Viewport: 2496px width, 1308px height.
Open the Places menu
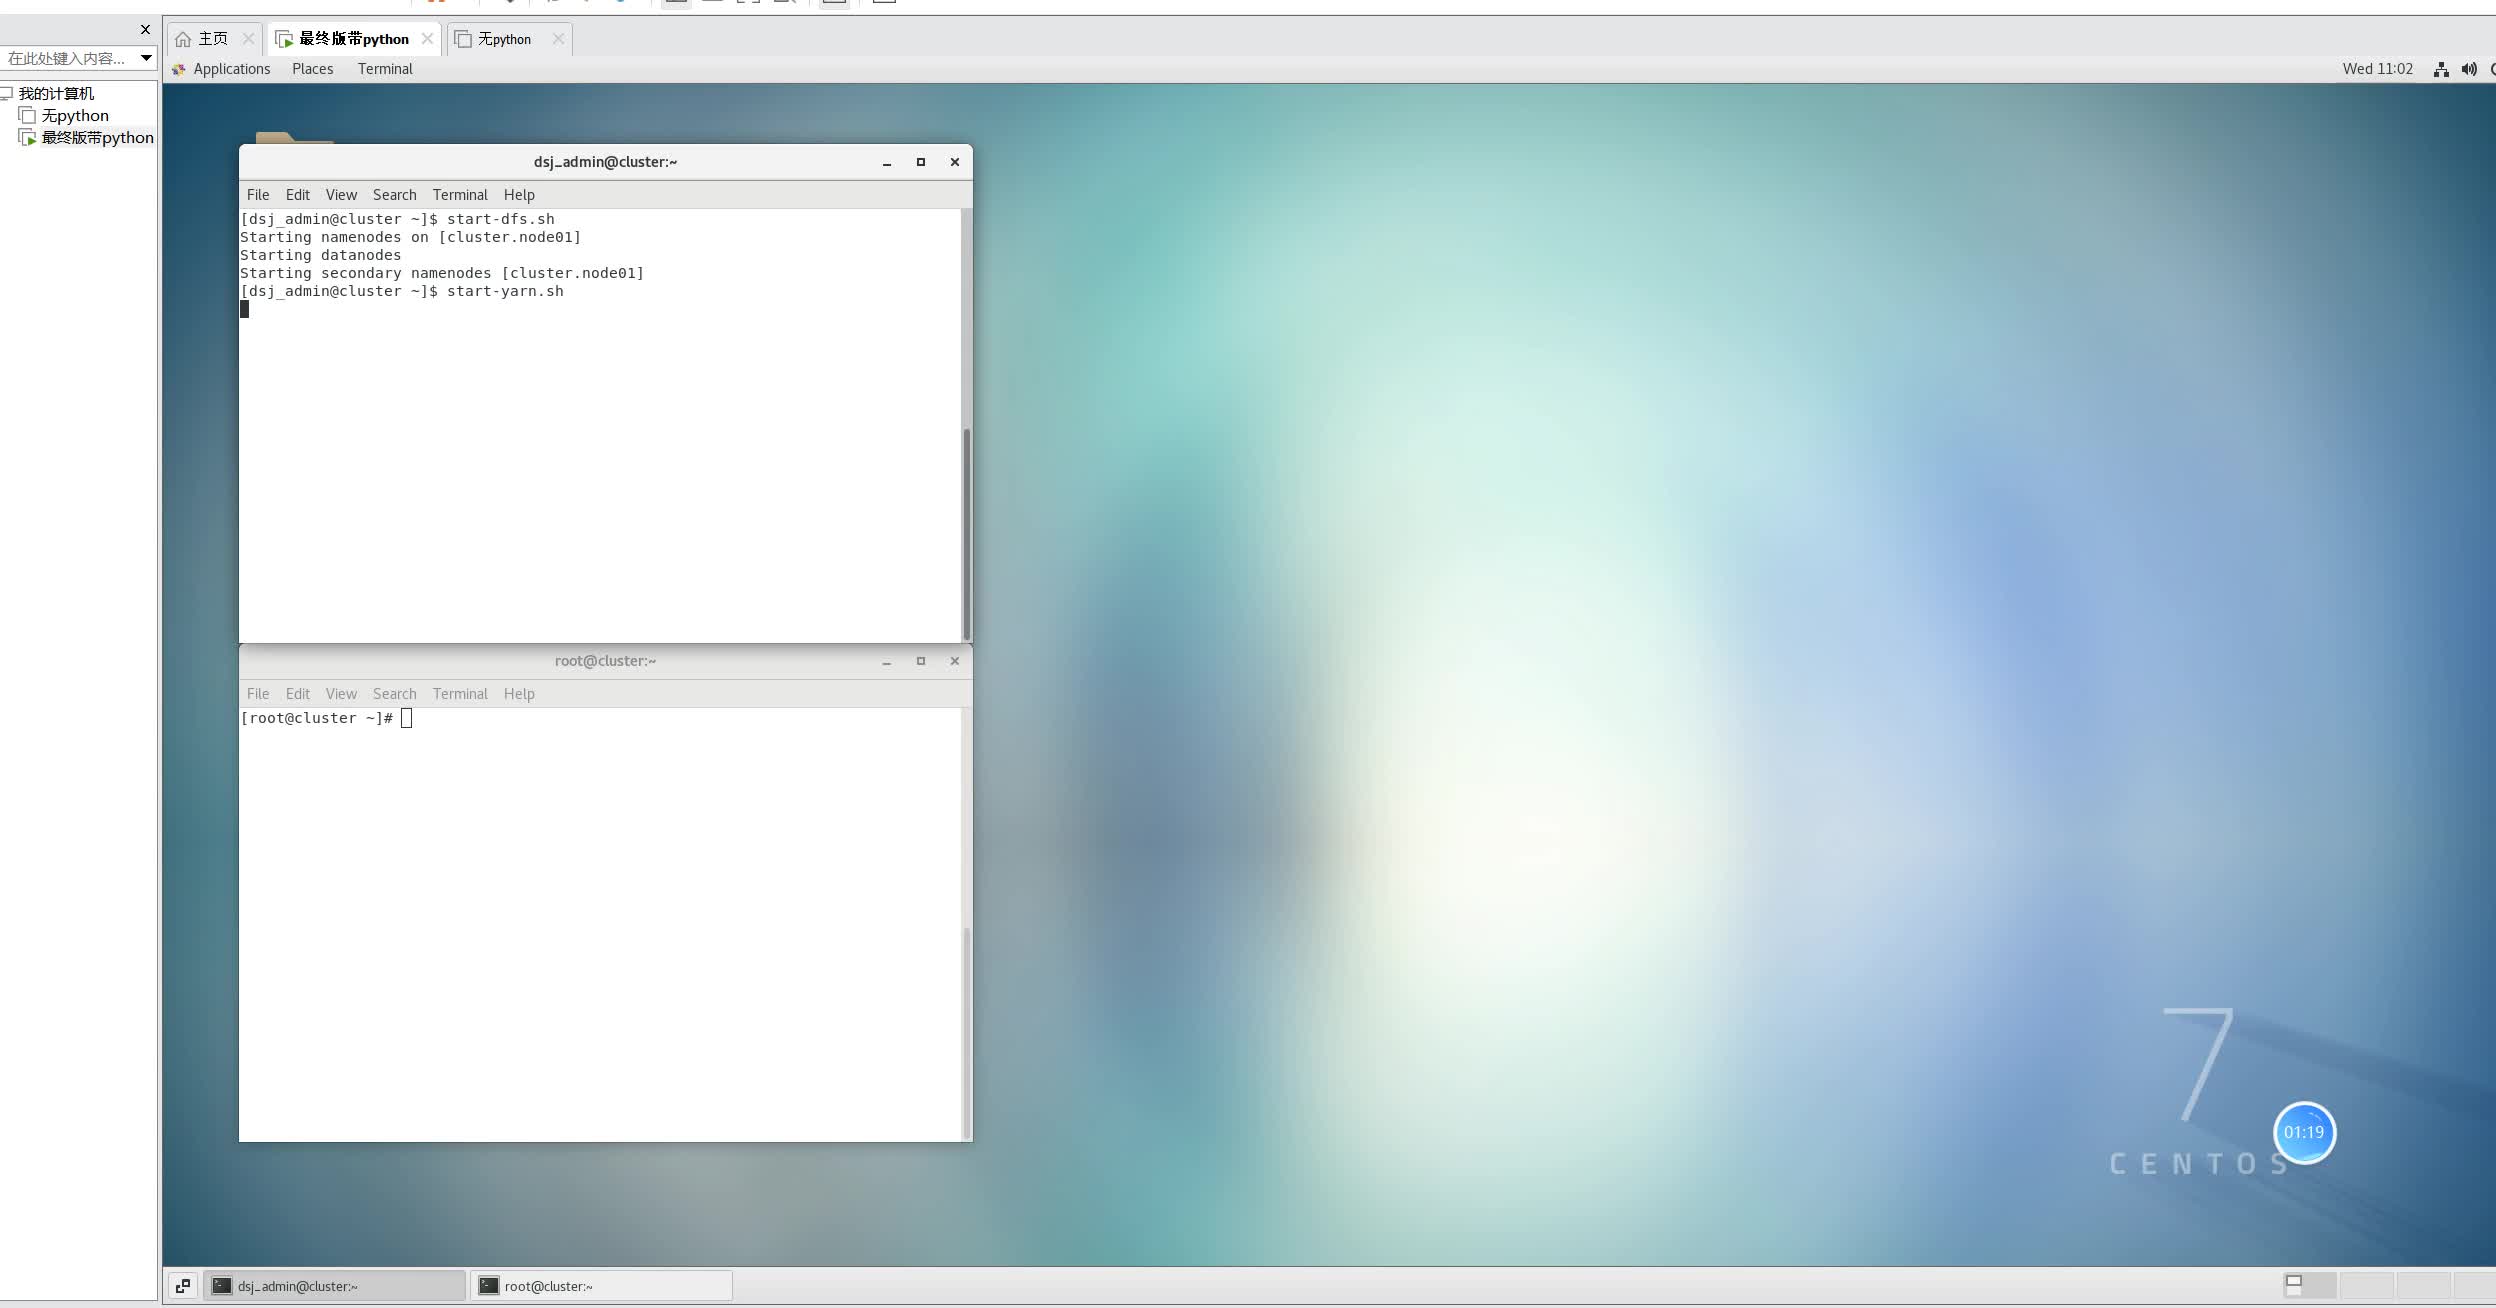point(312,69)
